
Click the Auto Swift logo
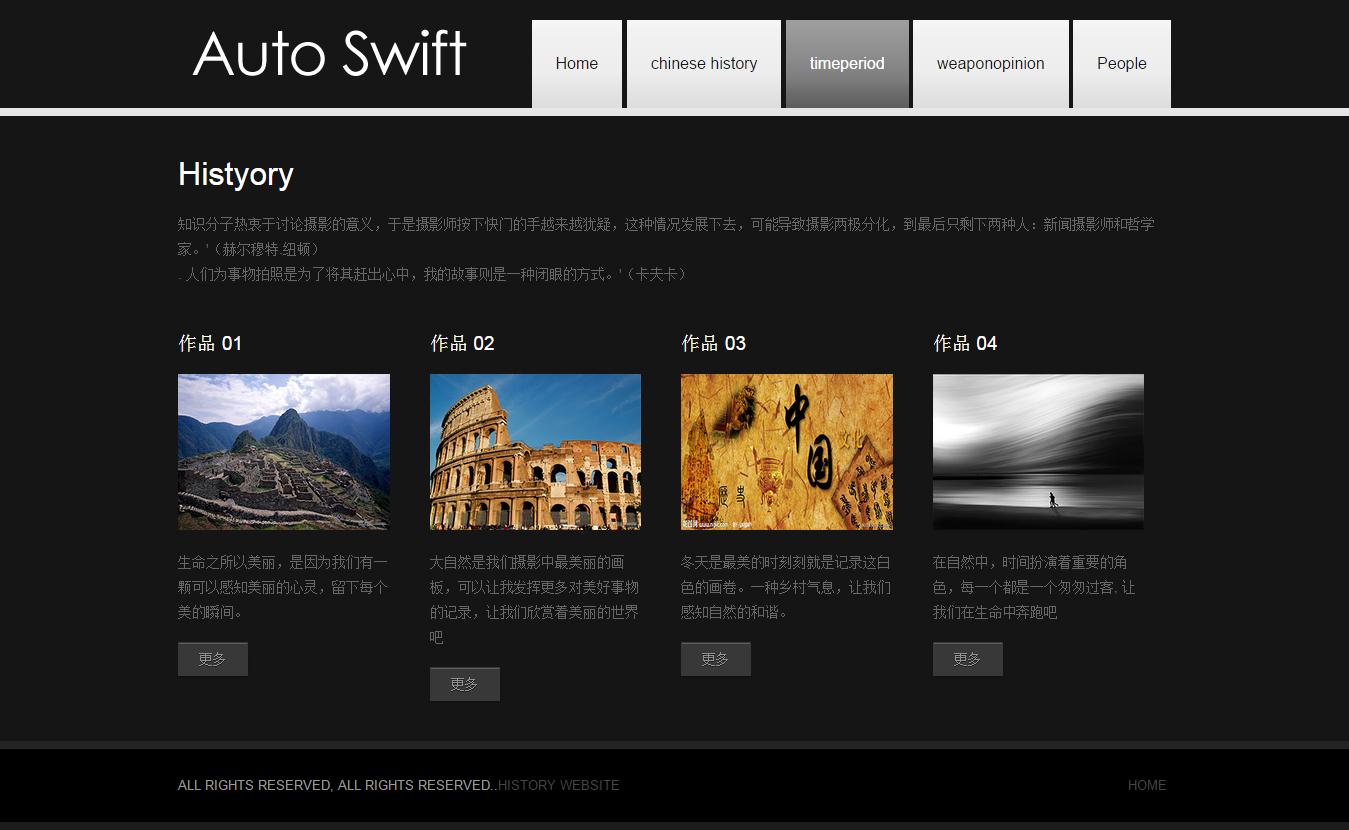click(329, 54)
